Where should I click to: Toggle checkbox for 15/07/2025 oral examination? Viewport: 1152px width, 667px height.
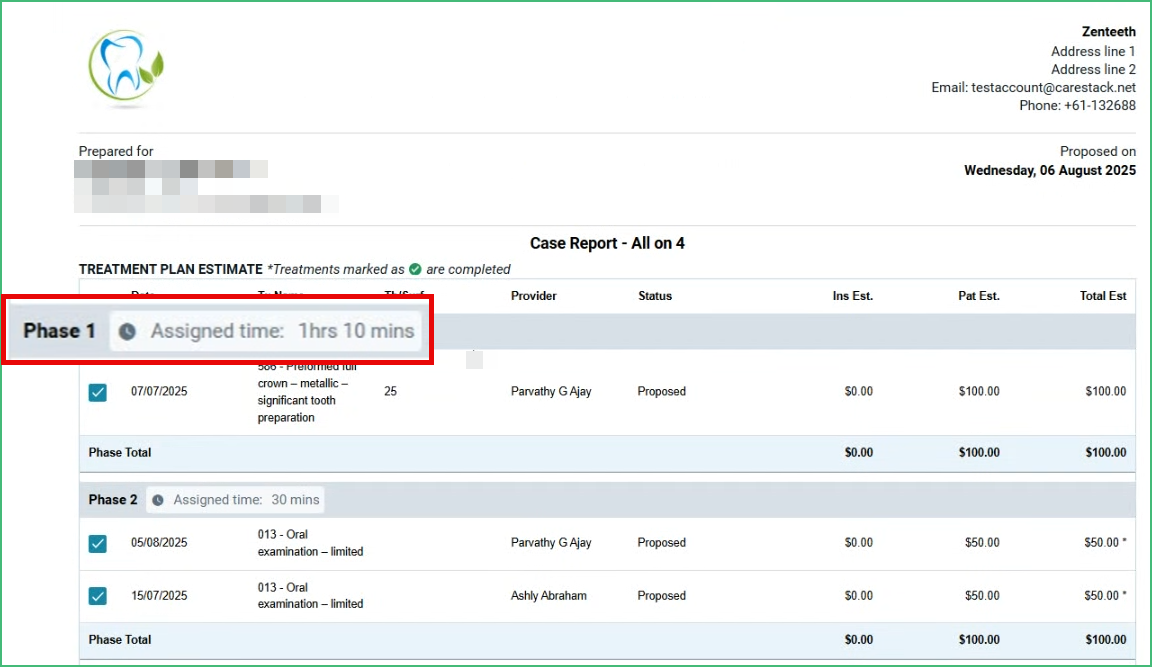(x=98, y=596)
